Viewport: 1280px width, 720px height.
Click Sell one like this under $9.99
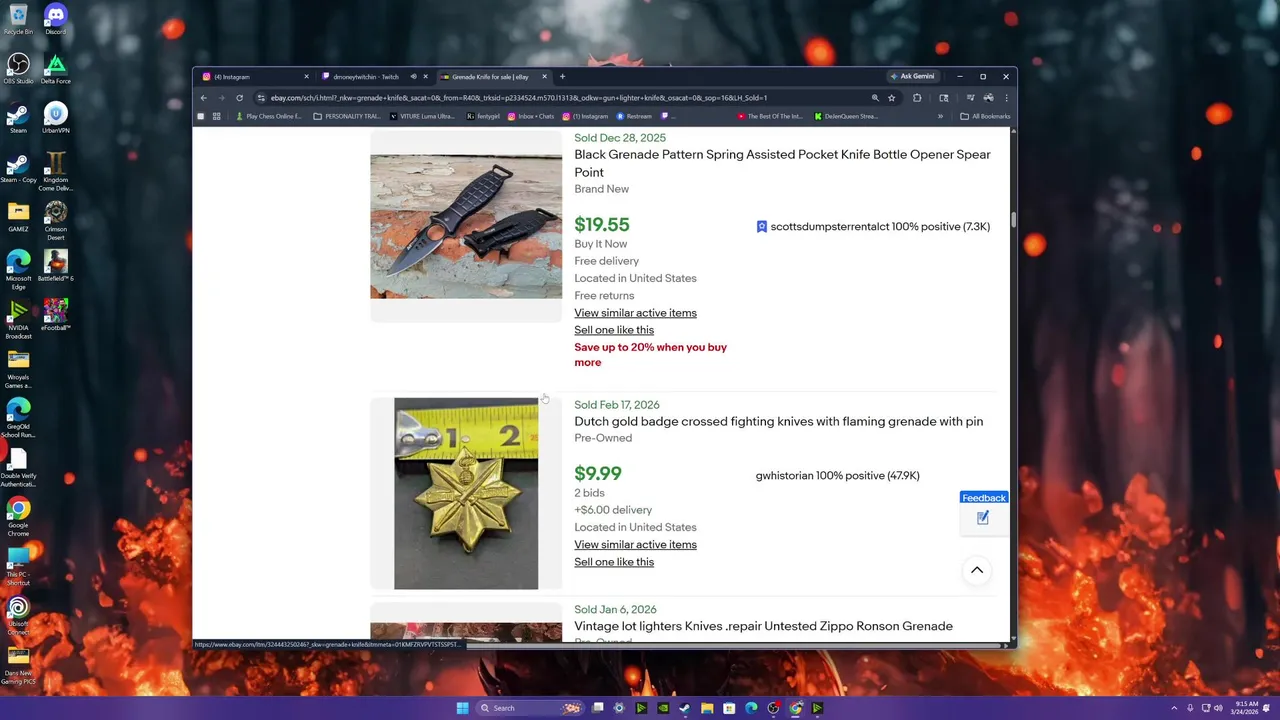pos(614,562)
